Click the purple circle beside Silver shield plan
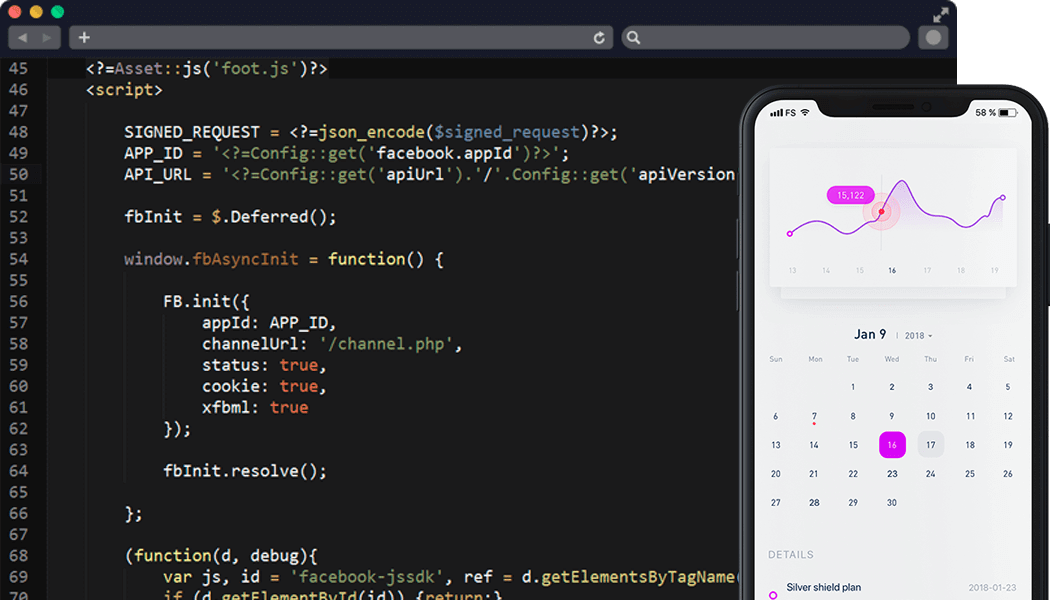 click(x=772, y=595)
